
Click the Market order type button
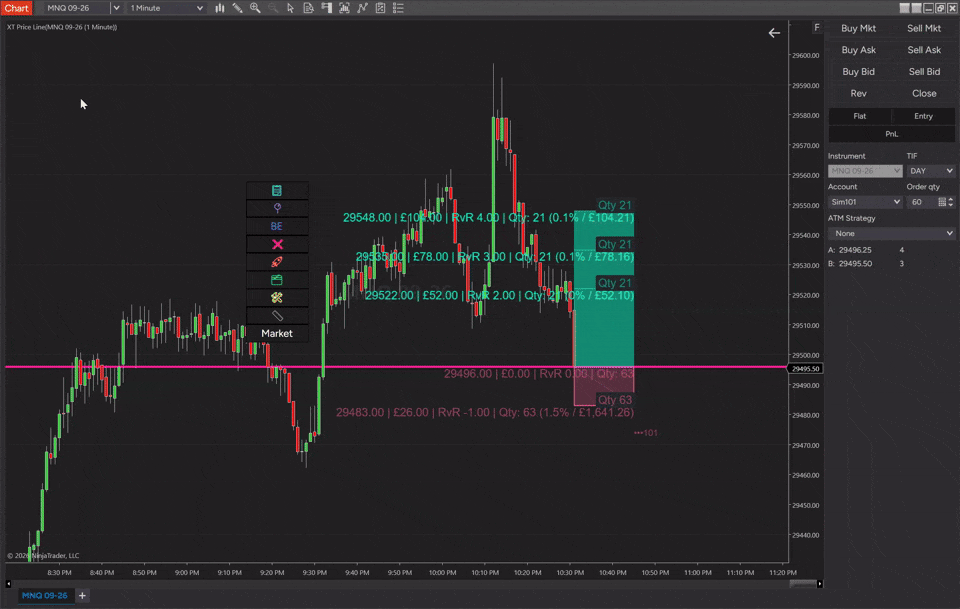pyautogui.click(x=277, y=334)
